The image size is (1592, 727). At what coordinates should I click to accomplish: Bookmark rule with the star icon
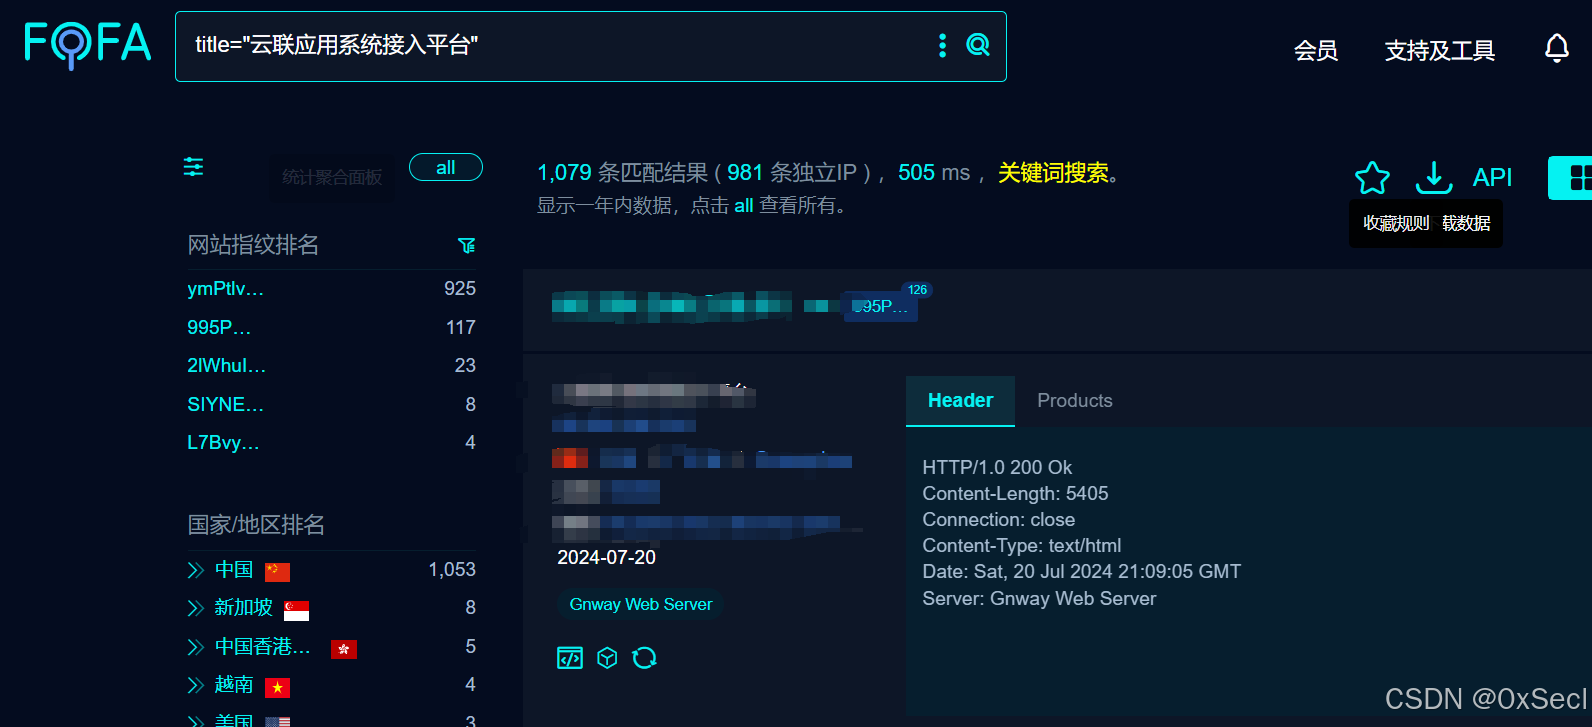(1372, 178)
